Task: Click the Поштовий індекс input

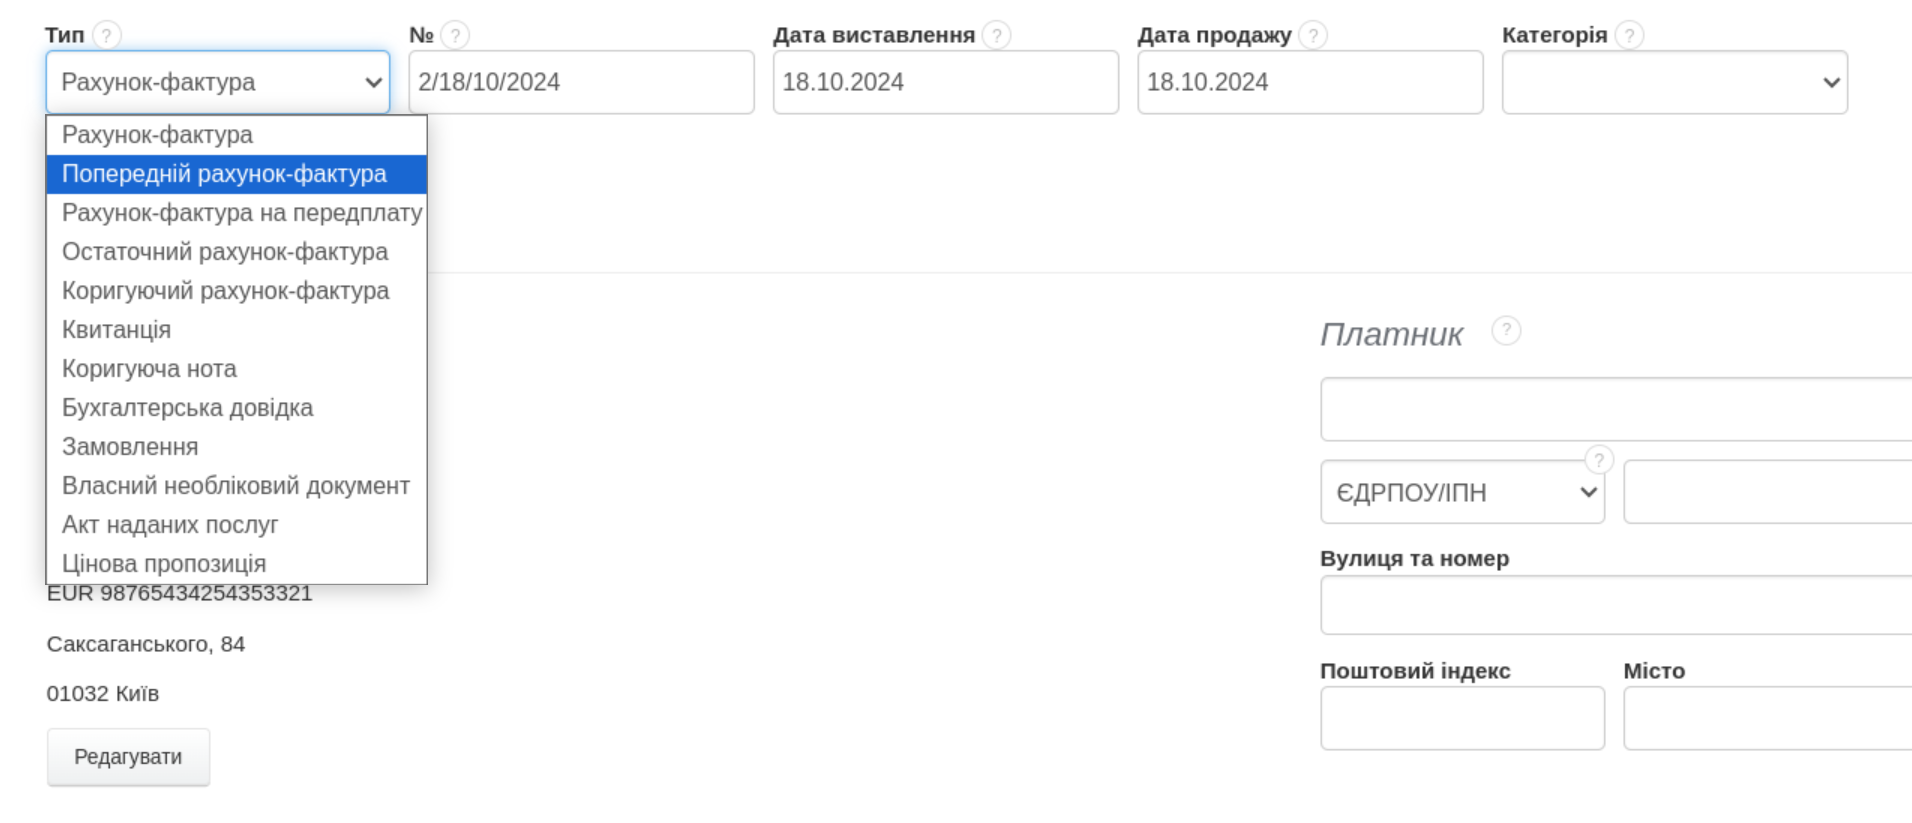Action: [1462, 718]
